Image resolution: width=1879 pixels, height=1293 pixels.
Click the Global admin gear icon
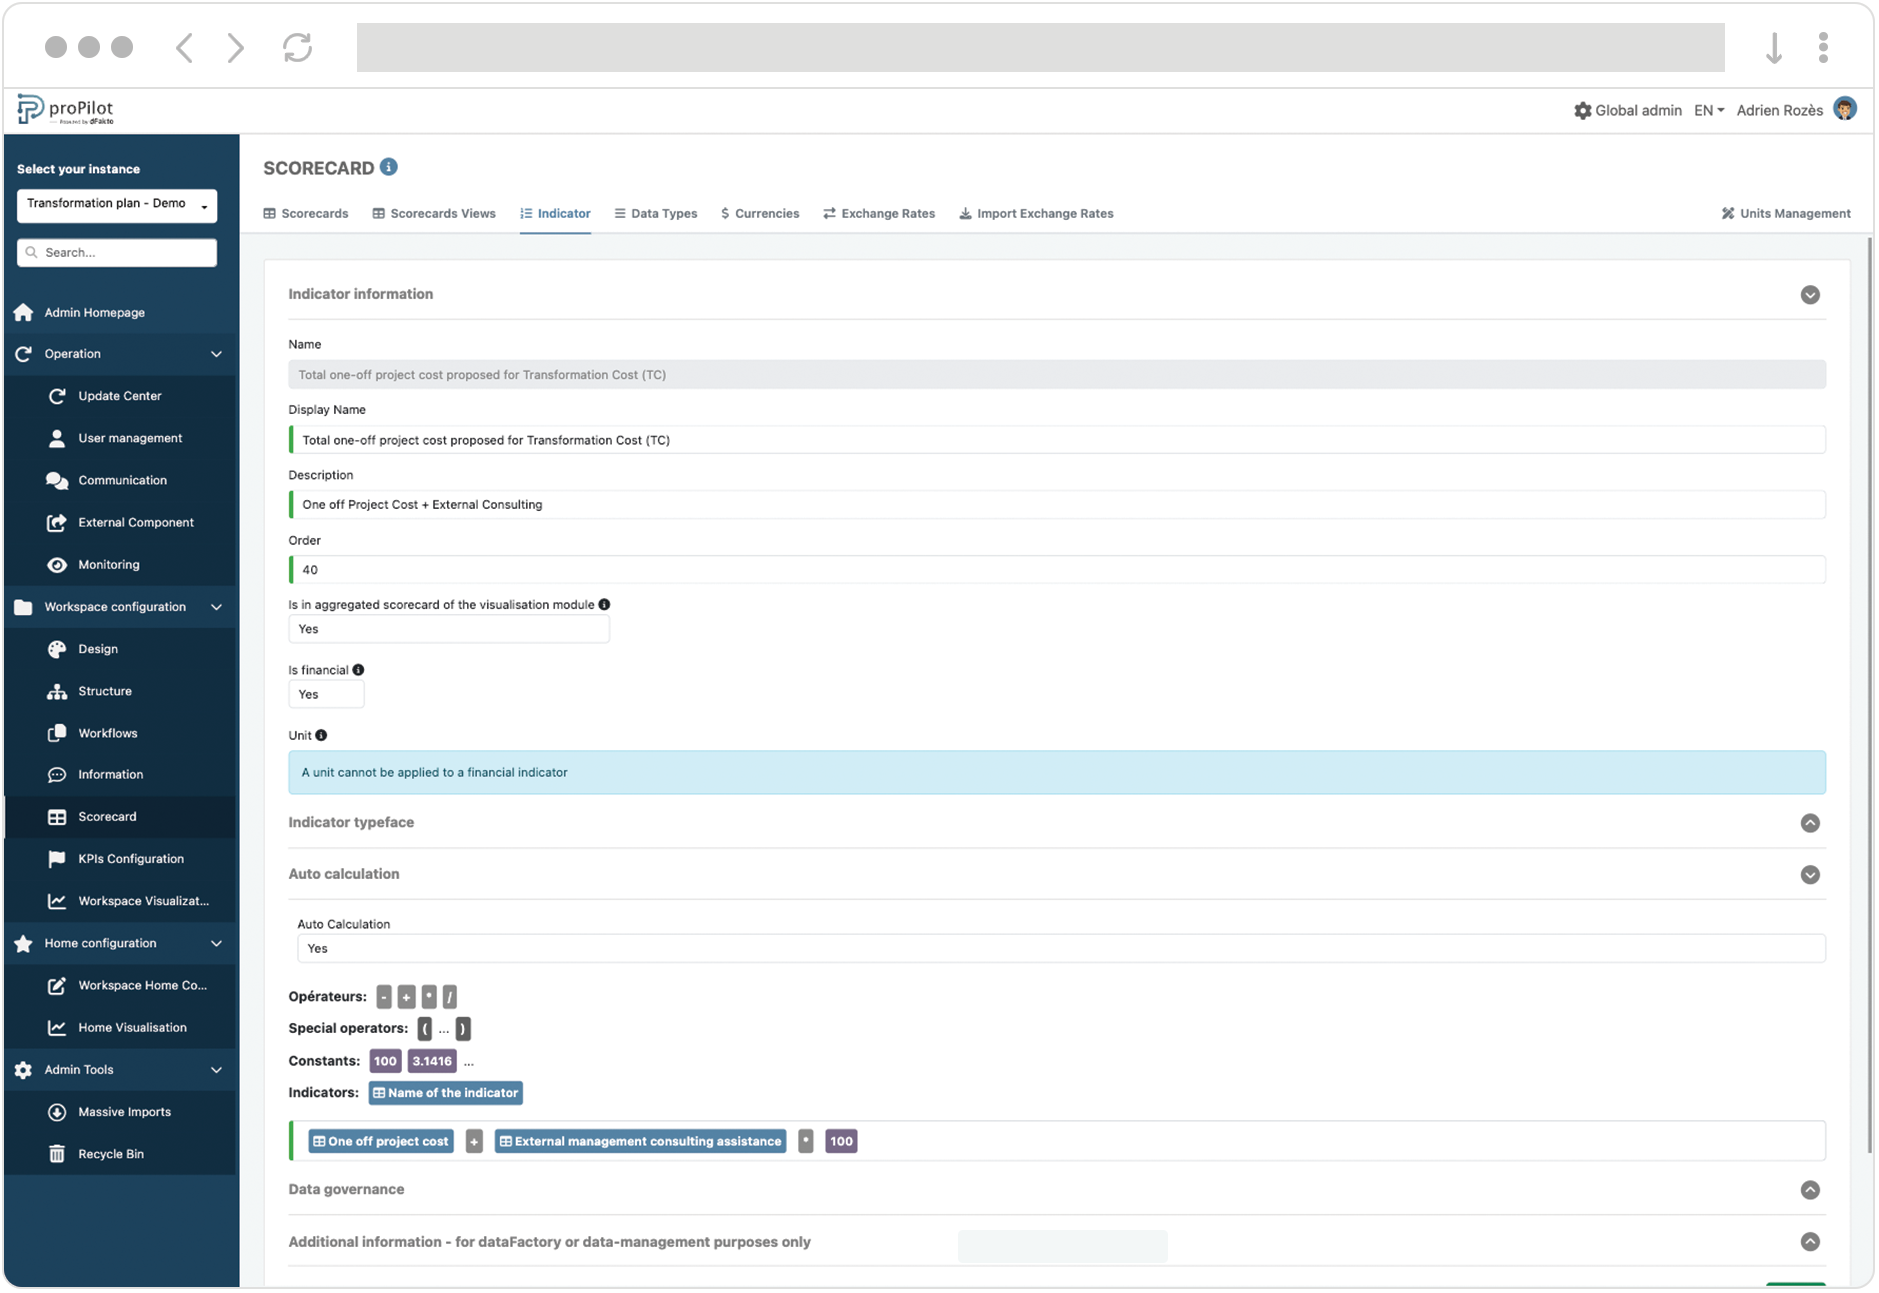[1582, 111]
